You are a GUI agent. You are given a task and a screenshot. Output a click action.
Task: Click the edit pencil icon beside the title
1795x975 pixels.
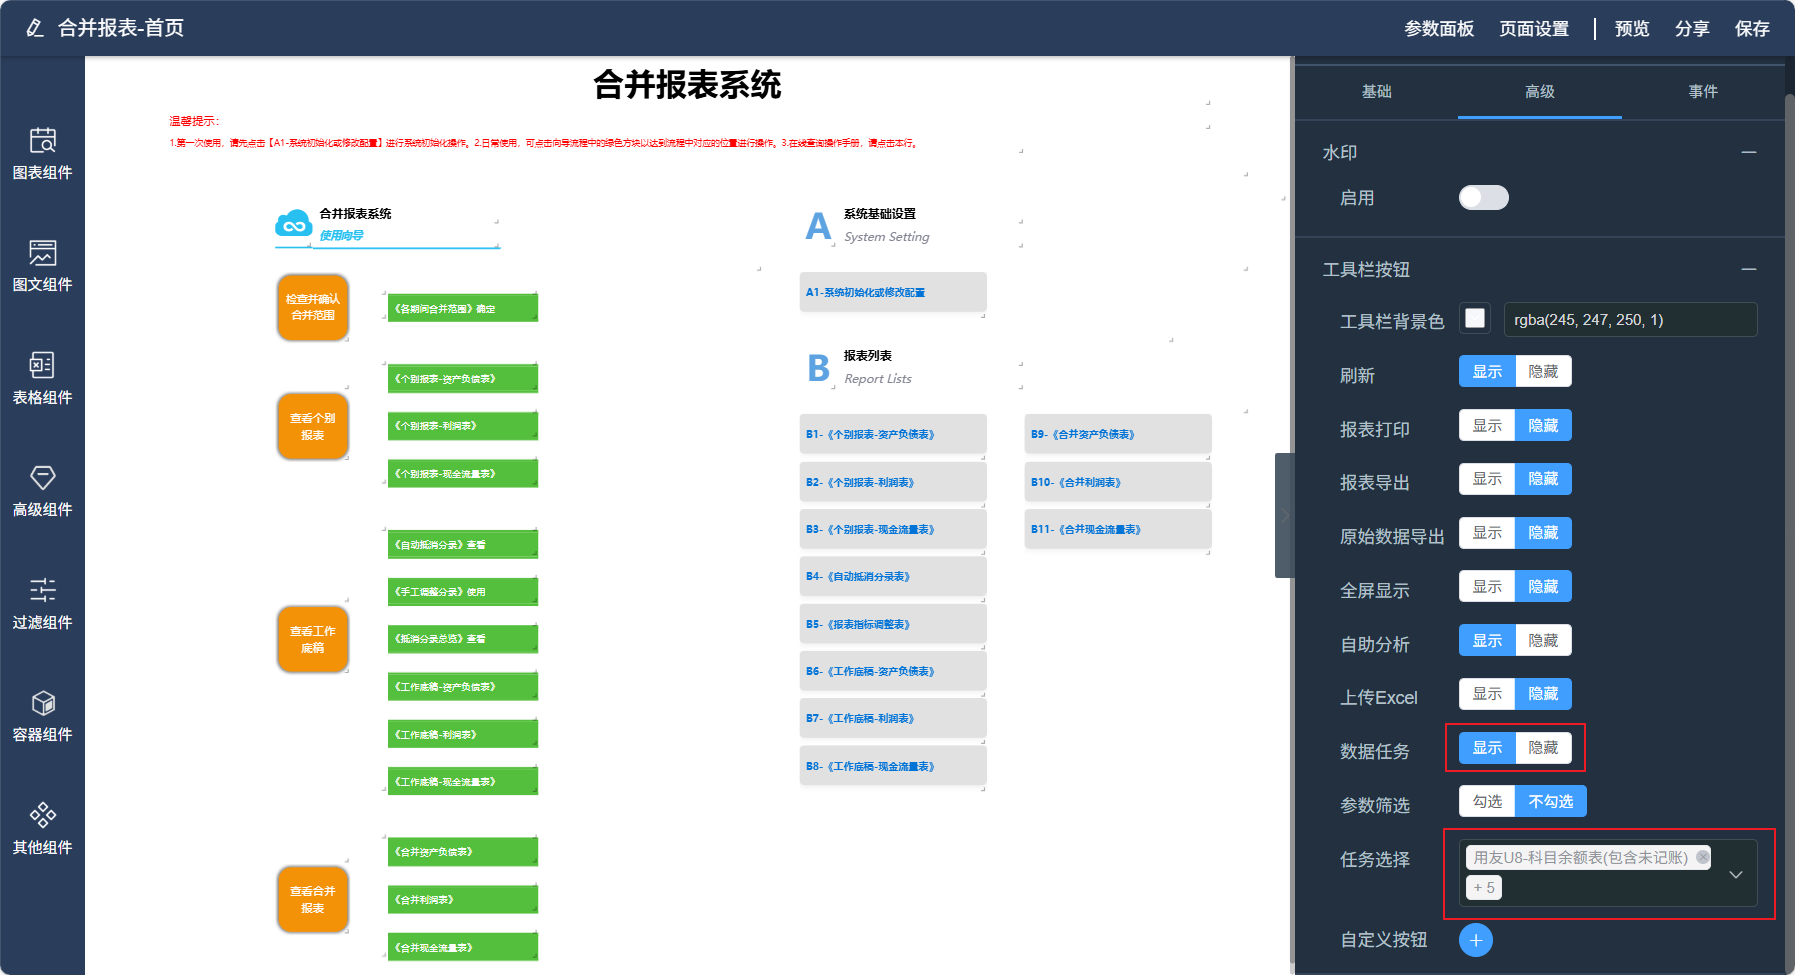click(35, 28)
